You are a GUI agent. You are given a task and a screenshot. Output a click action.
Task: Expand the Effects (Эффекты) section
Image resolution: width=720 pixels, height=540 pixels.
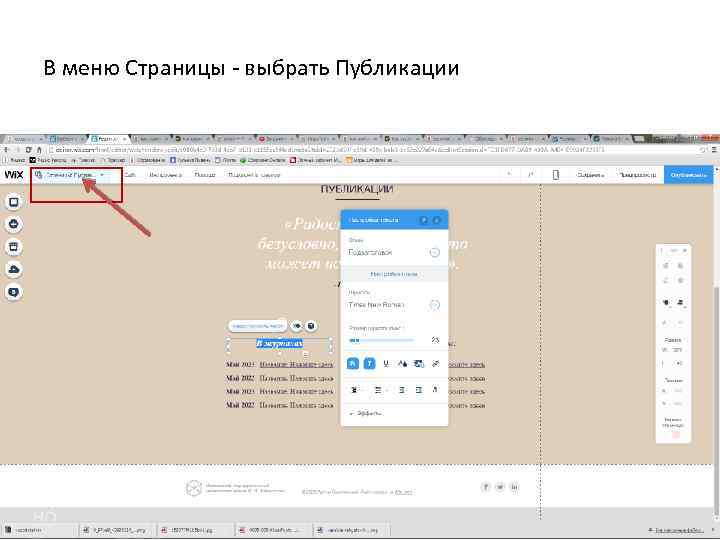coord(366,413)
